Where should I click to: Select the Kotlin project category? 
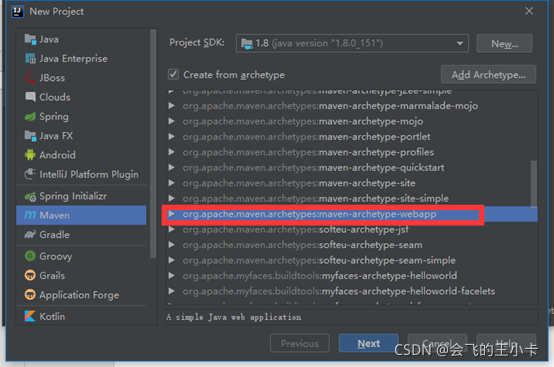81,316
